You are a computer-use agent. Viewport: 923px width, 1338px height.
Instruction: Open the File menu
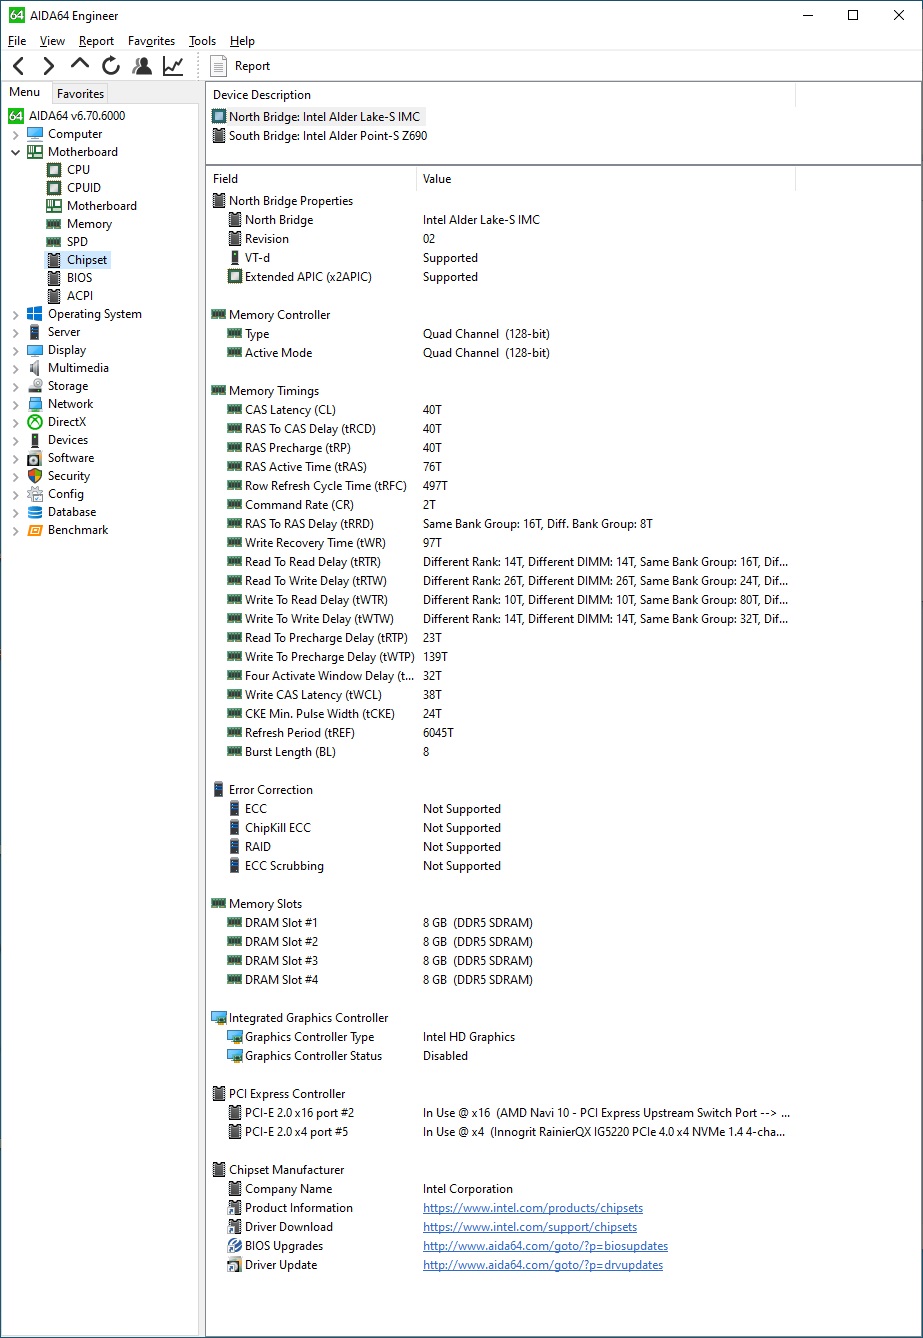point(17,41)
